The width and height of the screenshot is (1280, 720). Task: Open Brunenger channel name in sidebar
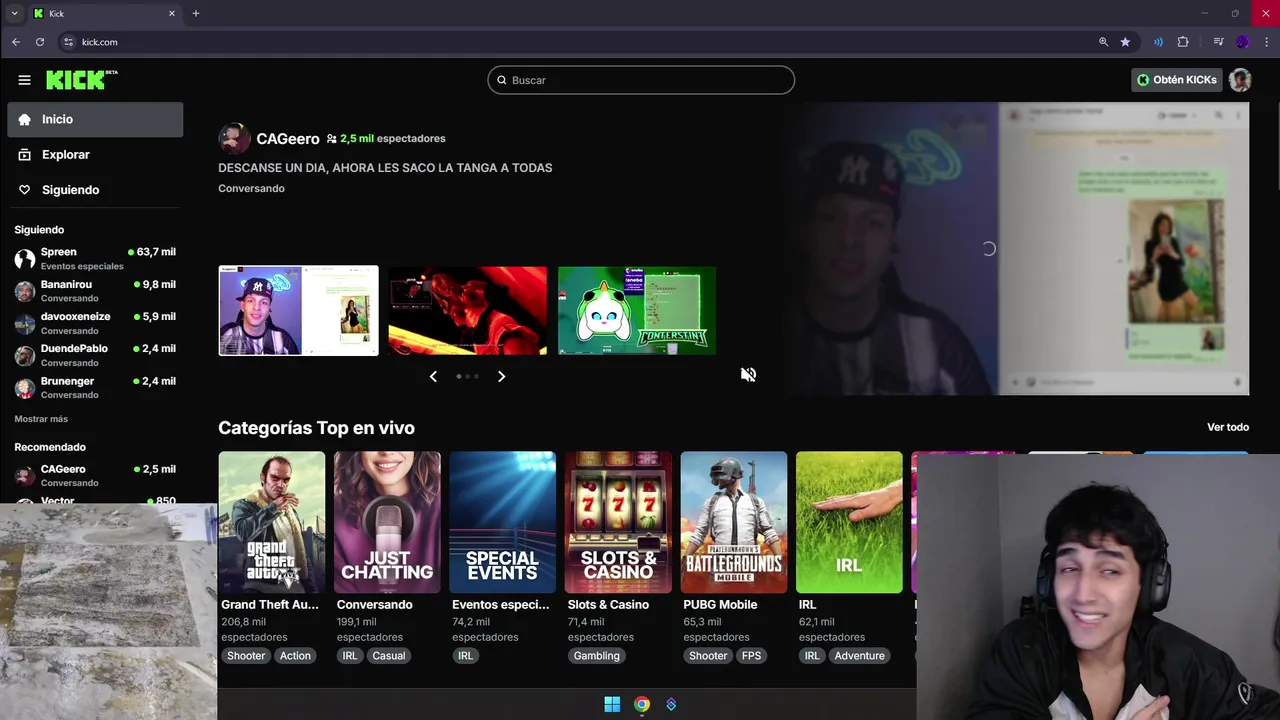coord(67,381)
